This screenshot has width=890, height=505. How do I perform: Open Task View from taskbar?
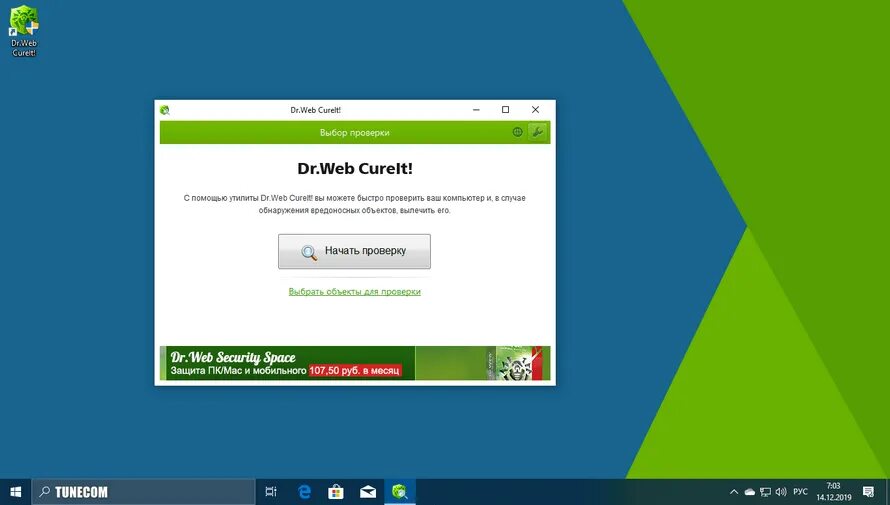(271, 492)
